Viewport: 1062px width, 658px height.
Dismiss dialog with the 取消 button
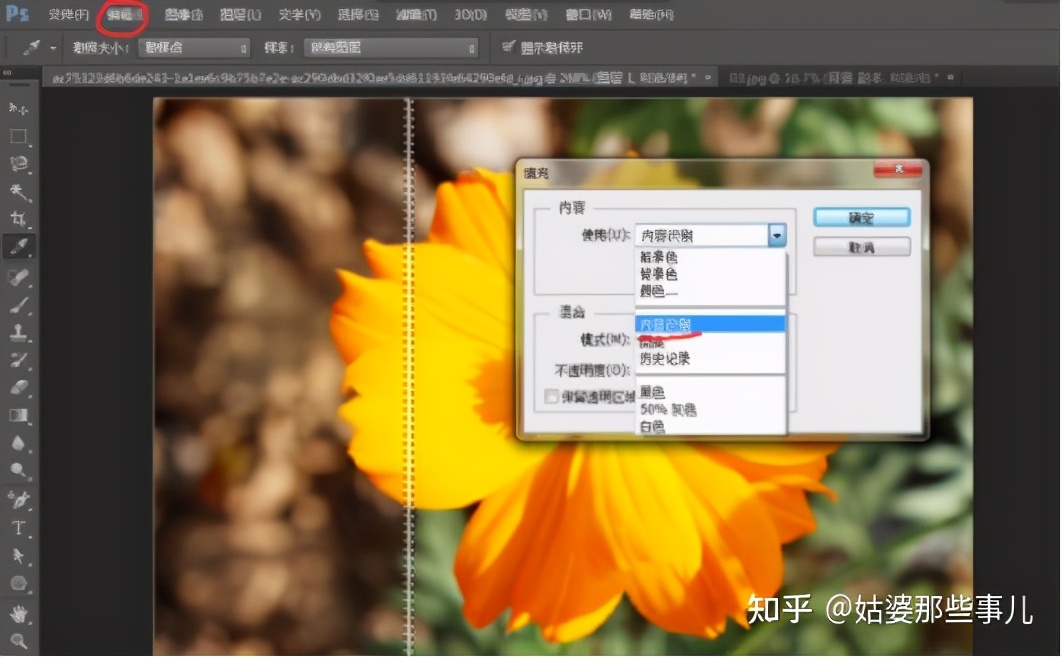pyautogui.click(x=862, y=246)
